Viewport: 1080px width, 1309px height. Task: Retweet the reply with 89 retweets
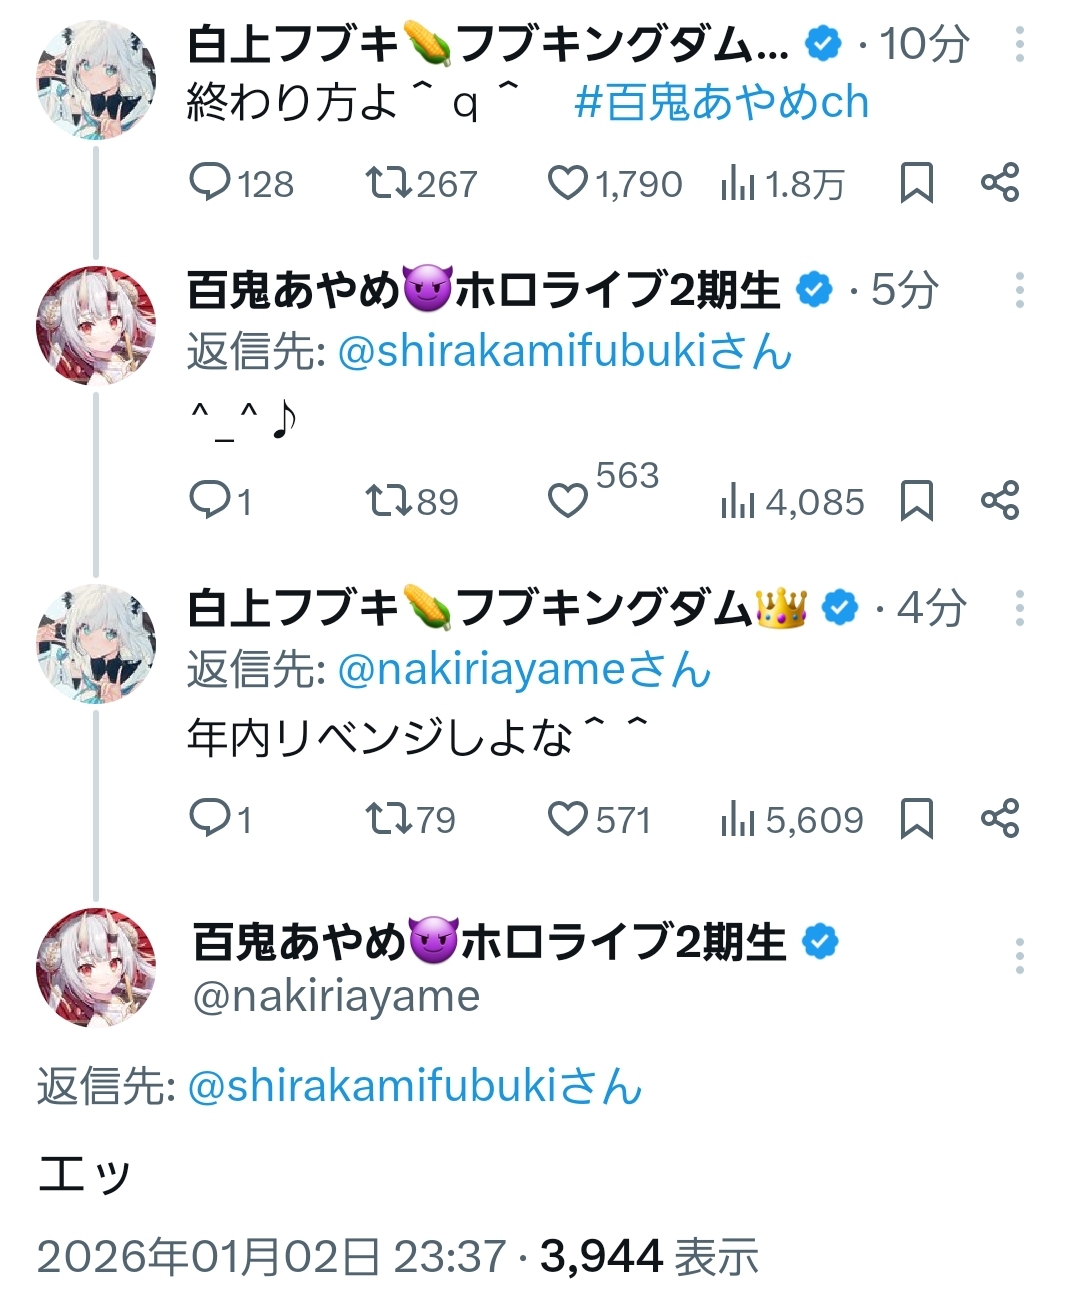(x=387, y=500)
